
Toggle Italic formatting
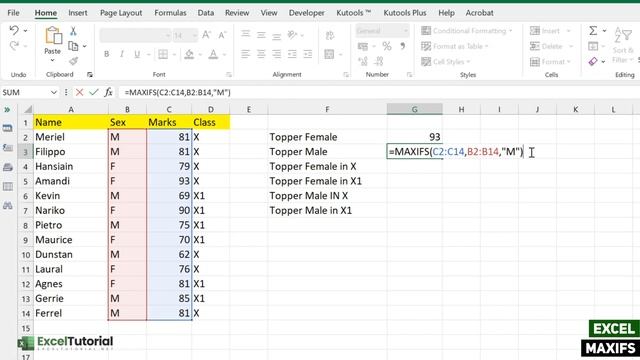[x=122, y=54]
